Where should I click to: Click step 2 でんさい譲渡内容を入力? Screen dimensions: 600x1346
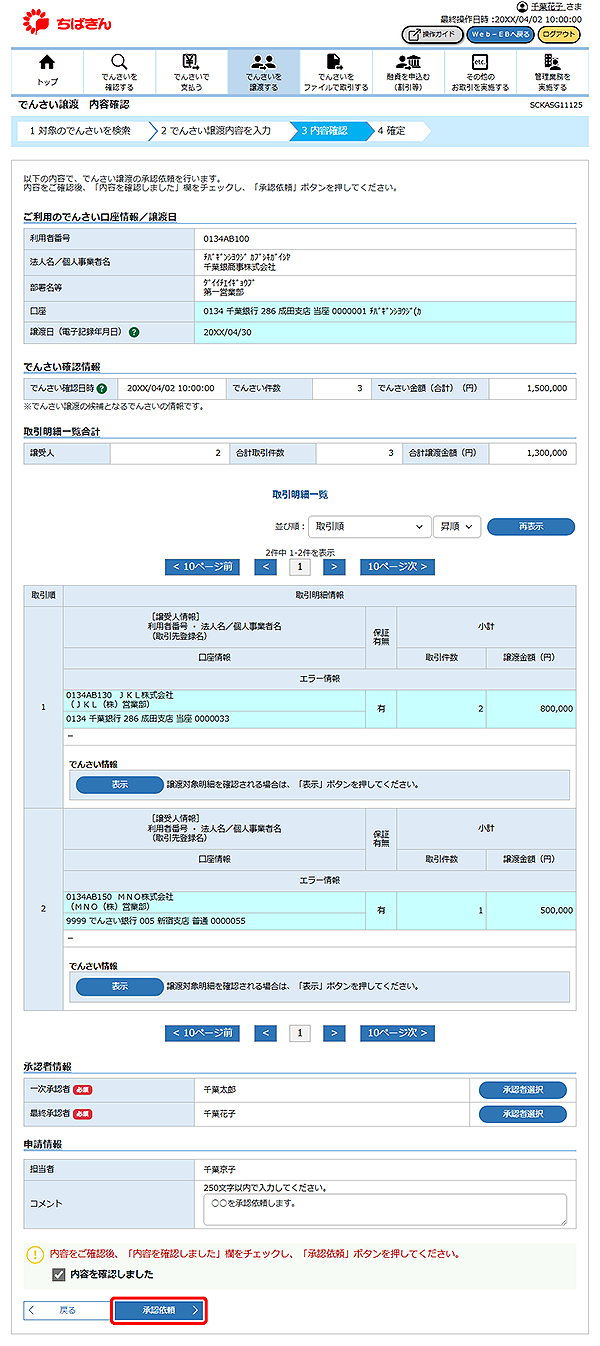[214, 131]
